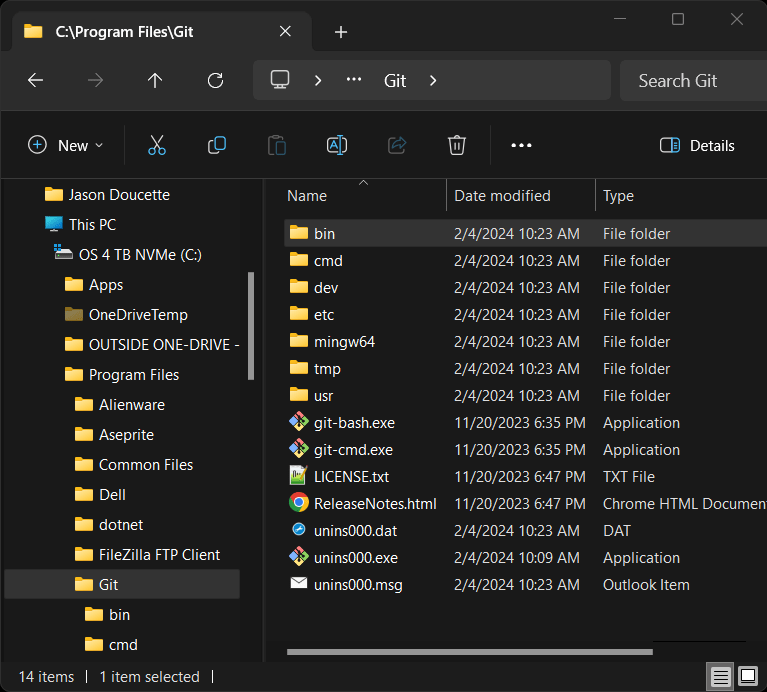Go up one folder level
Image resolution: width=767 pixels, height=692 pixels.
point(155,80)
